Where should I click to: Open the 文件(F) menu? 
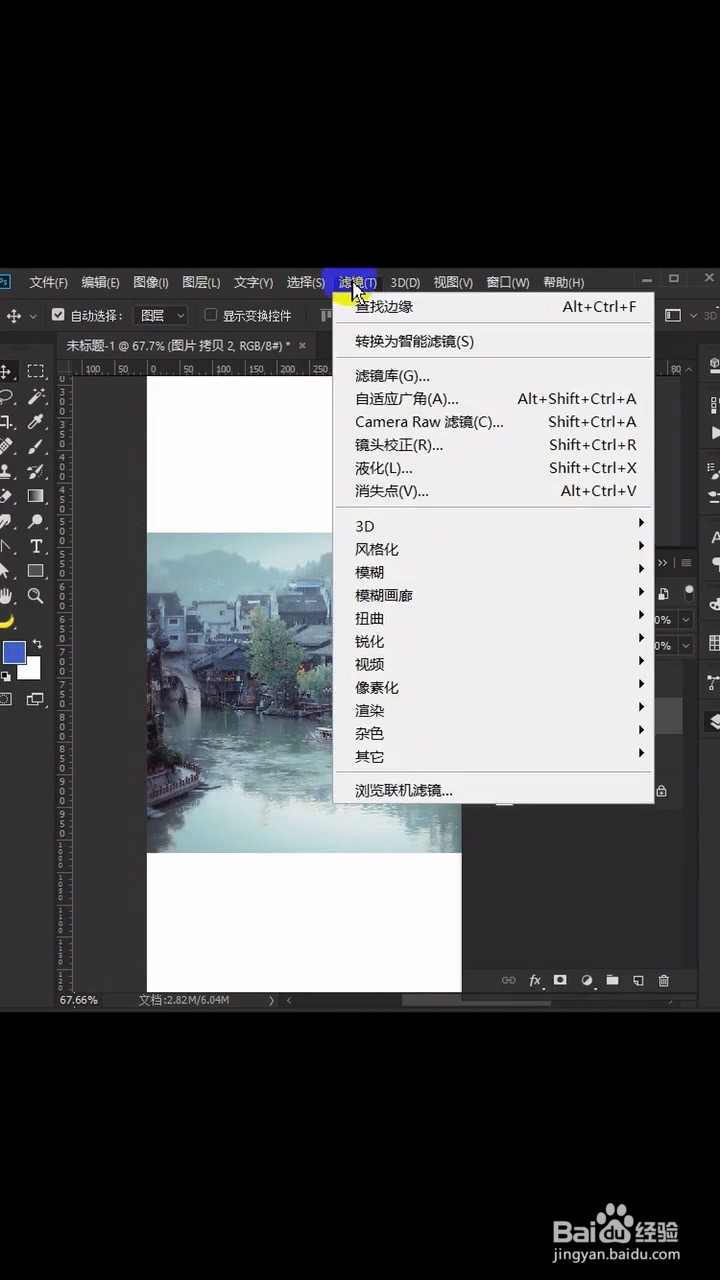click(48, 283)
